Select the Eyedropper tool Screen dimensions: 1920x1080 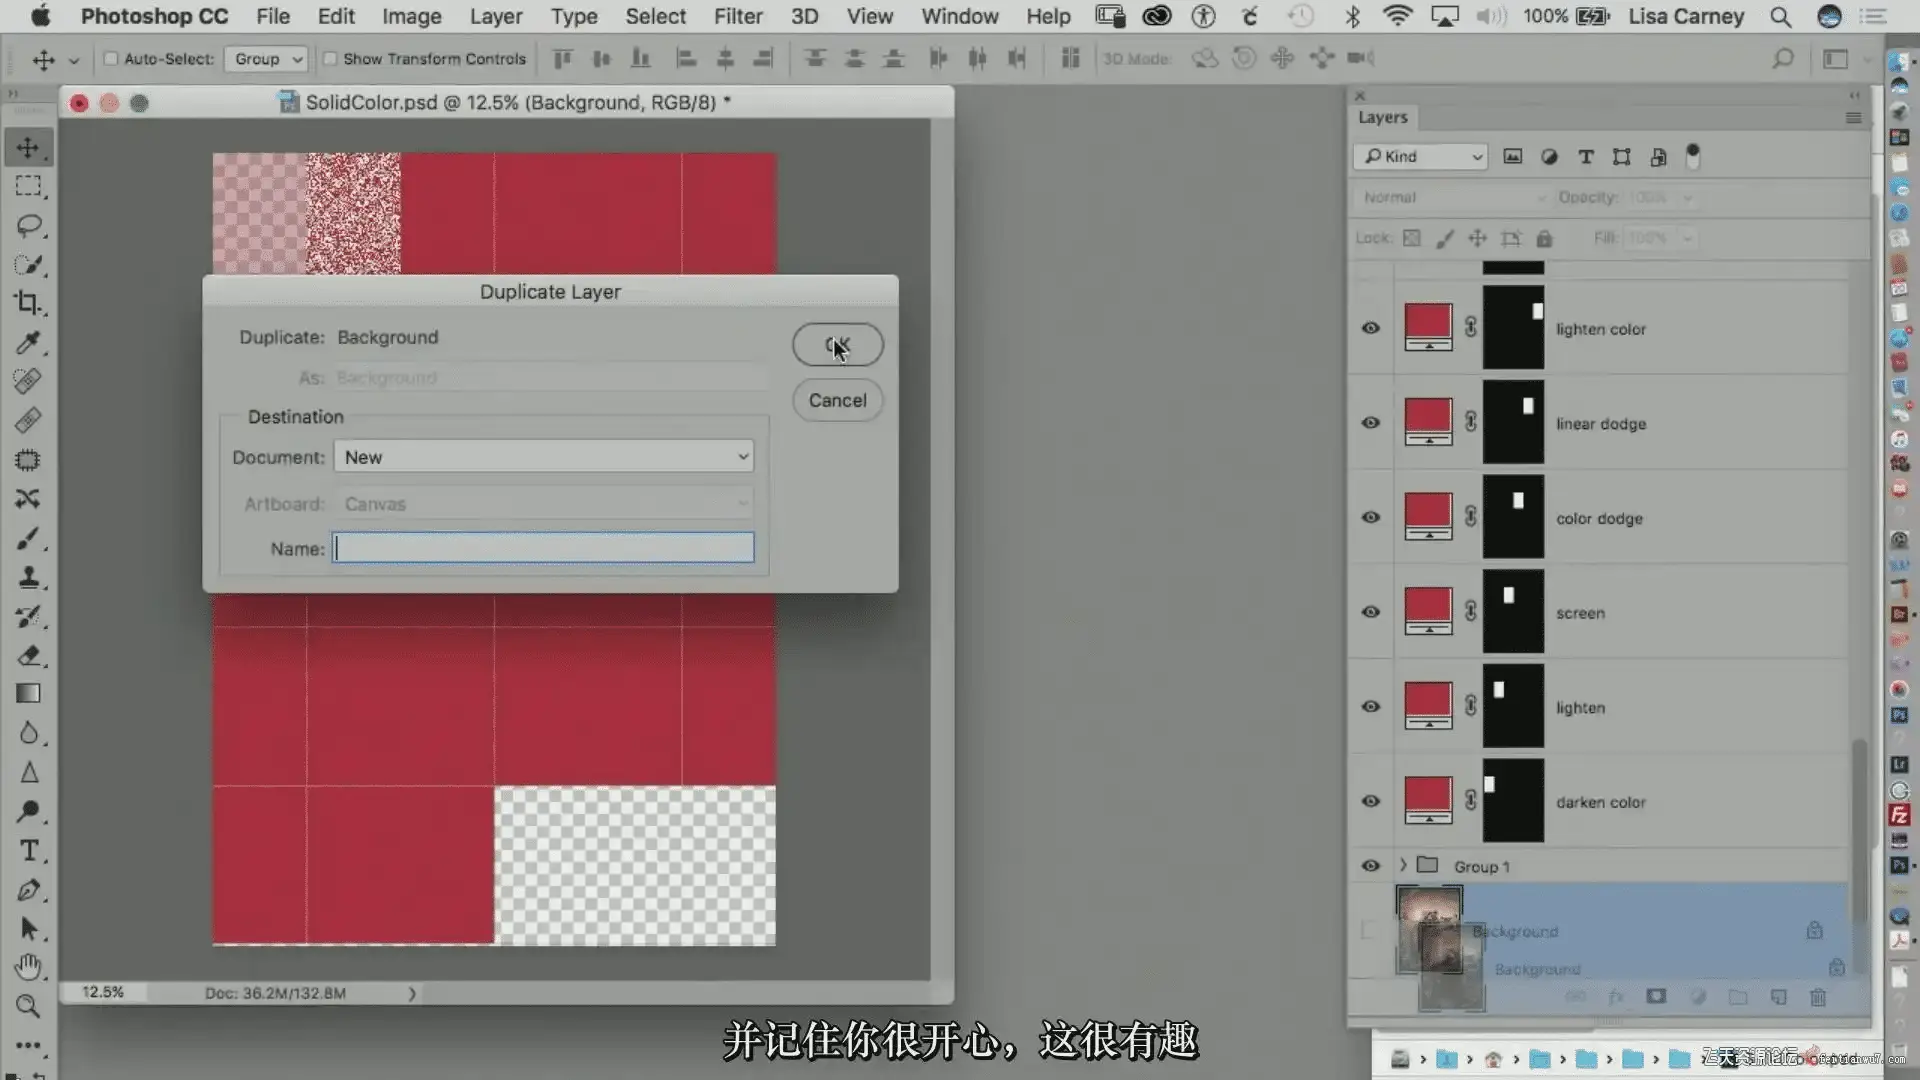point(28,342)
